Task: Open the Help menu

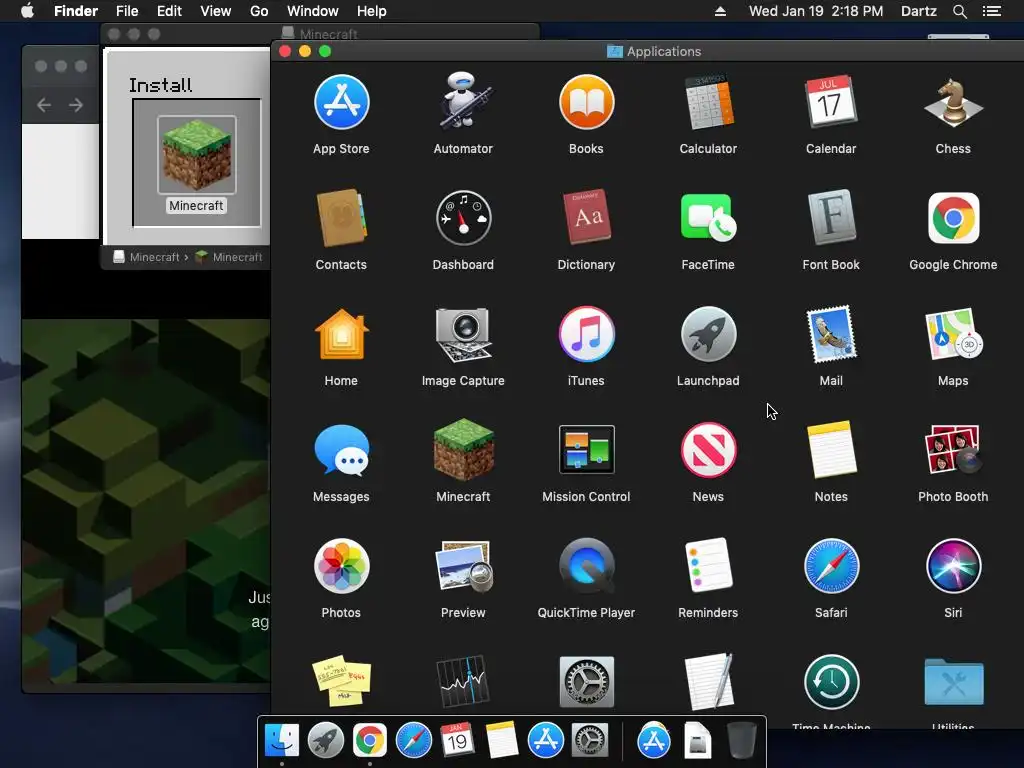Action: [372, 11]
